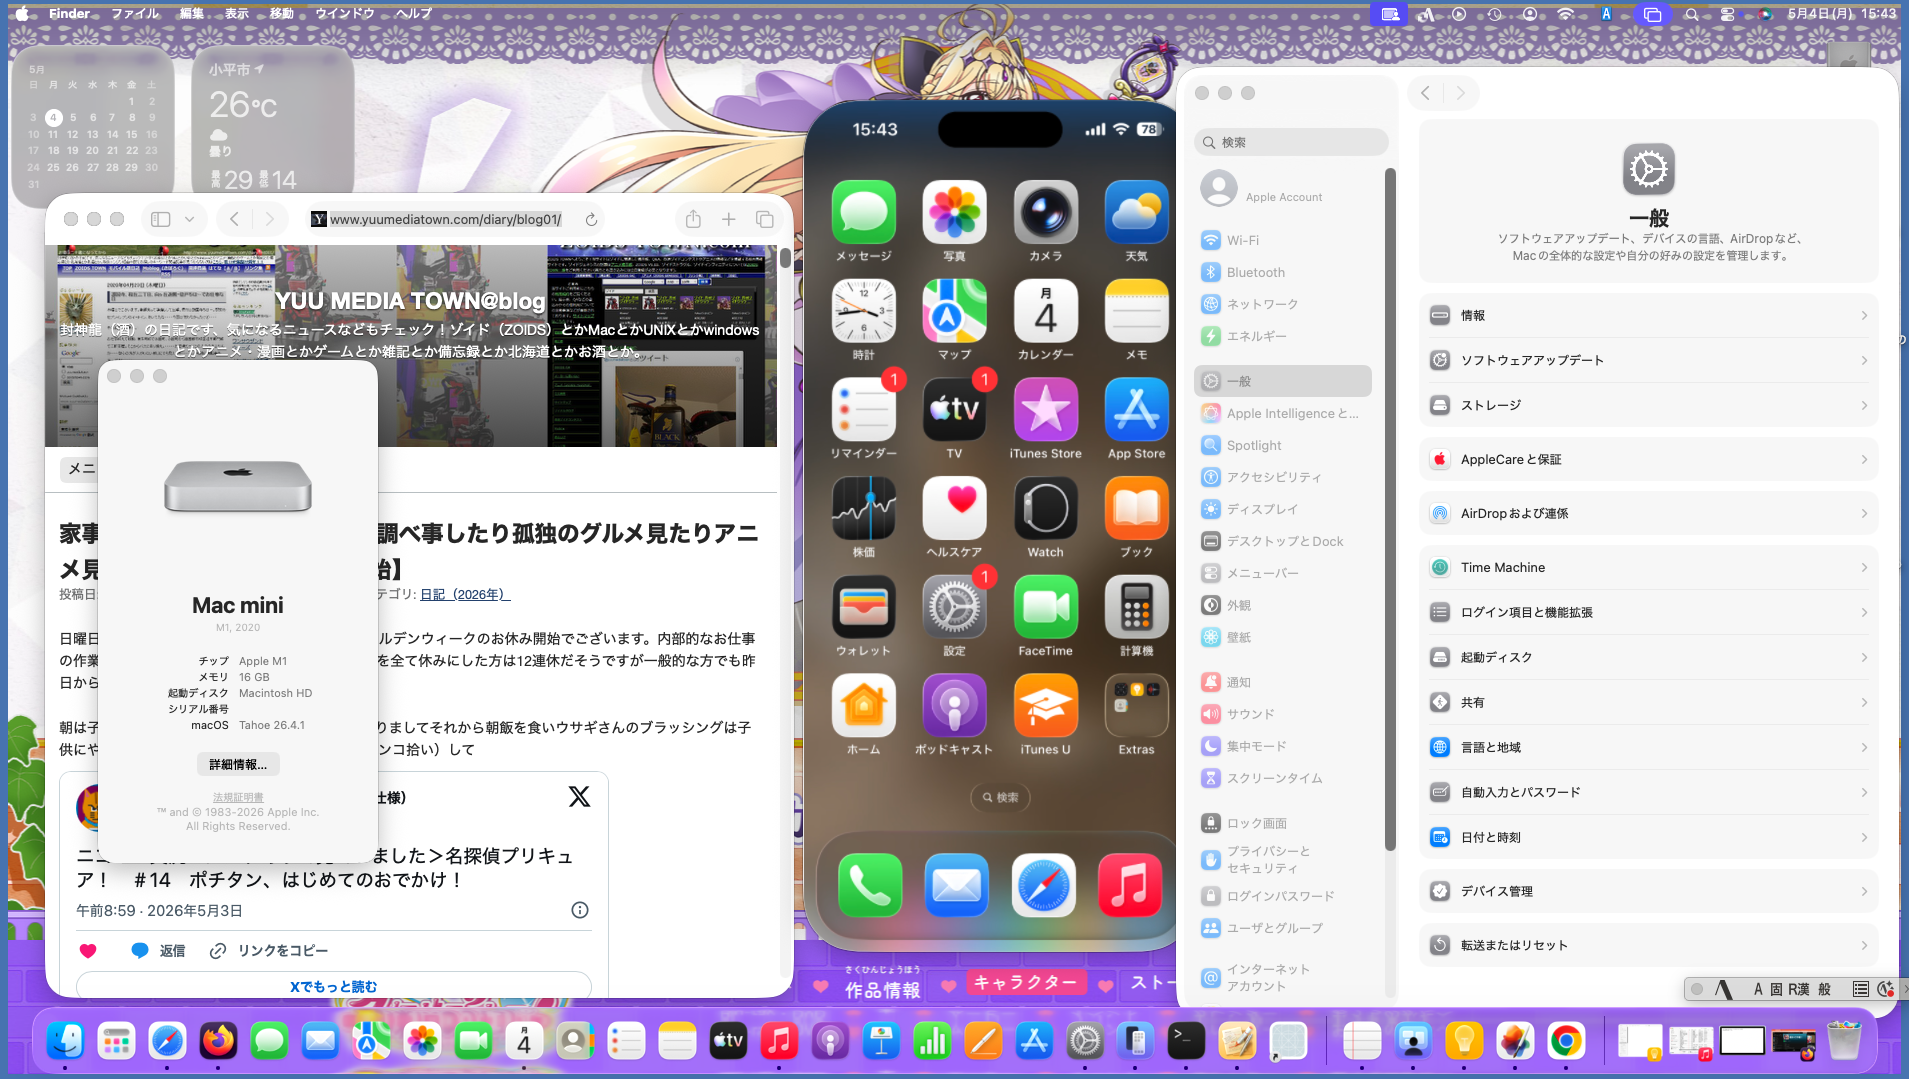Open Reminders app with badge on iPhone
This screenshot has height=1079, width=1909.
point(864,410)
